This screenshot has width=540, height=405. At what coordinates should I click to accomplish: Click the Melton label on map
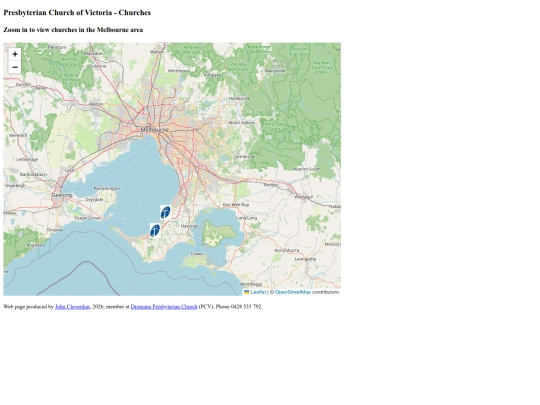pos(96,104)
